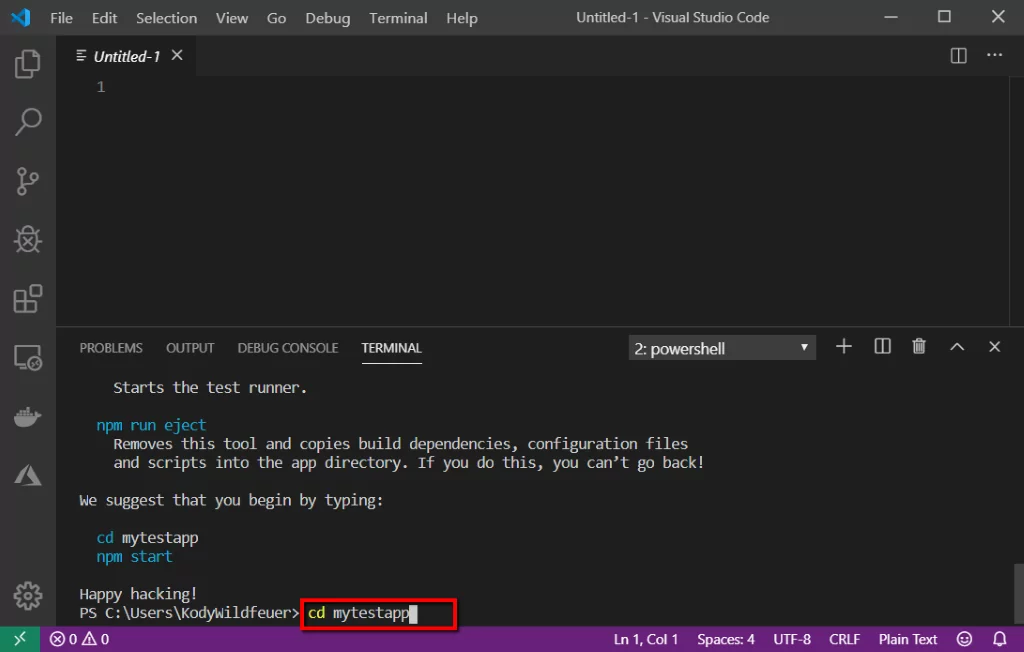Image resolution: width=1024 pixels, height=652 pixels.
Task: Open notifications bell
Action: point(999,639)
